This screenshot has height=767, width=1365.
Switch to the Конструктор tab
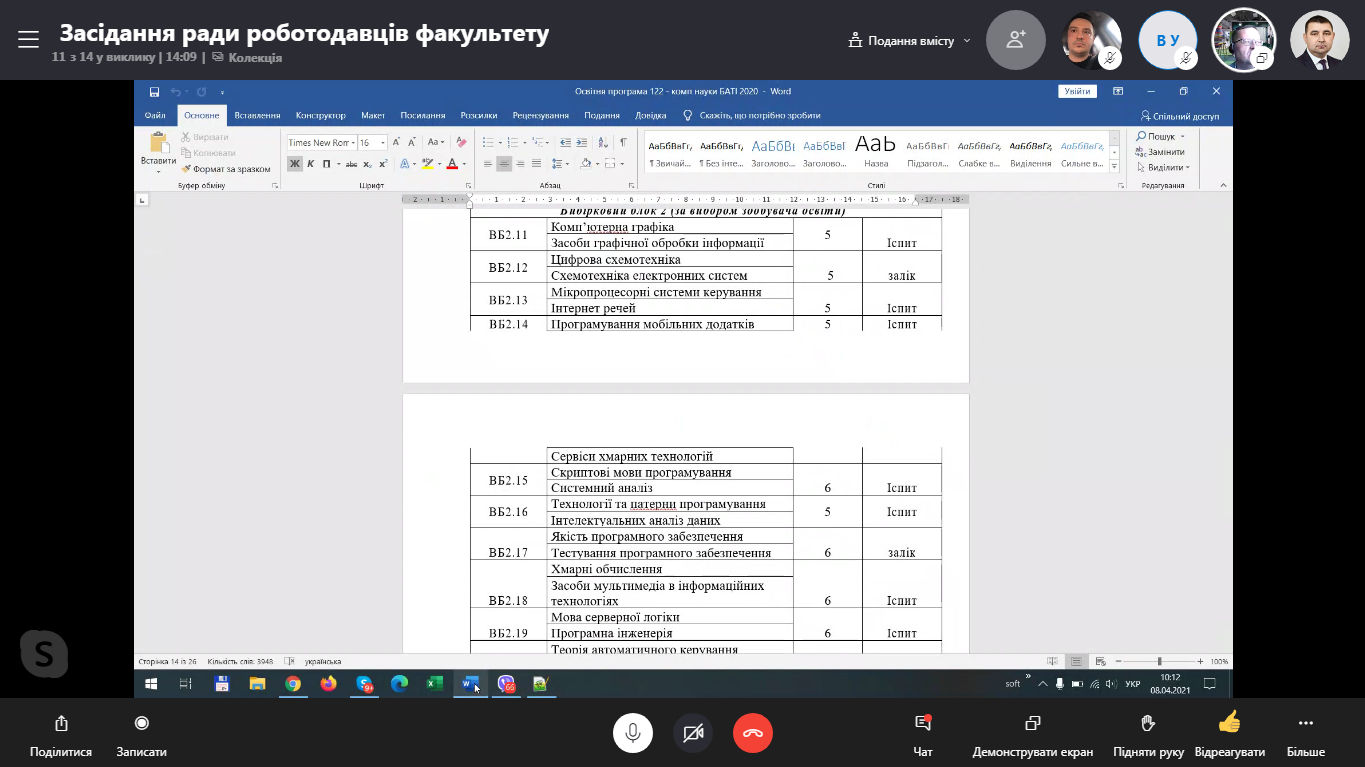pyautogui.click(x=320, y=115)
